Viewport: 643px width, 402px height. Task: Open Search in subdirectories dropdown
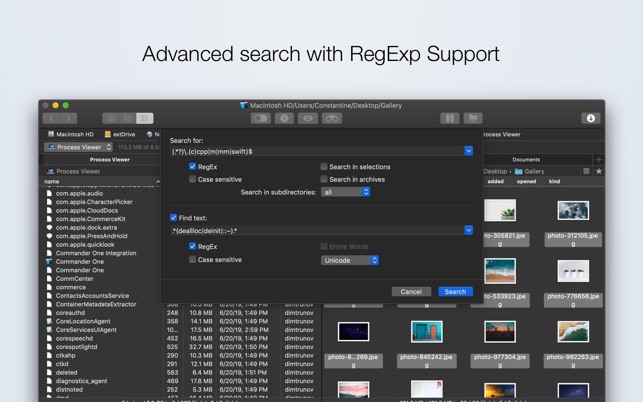346,192
